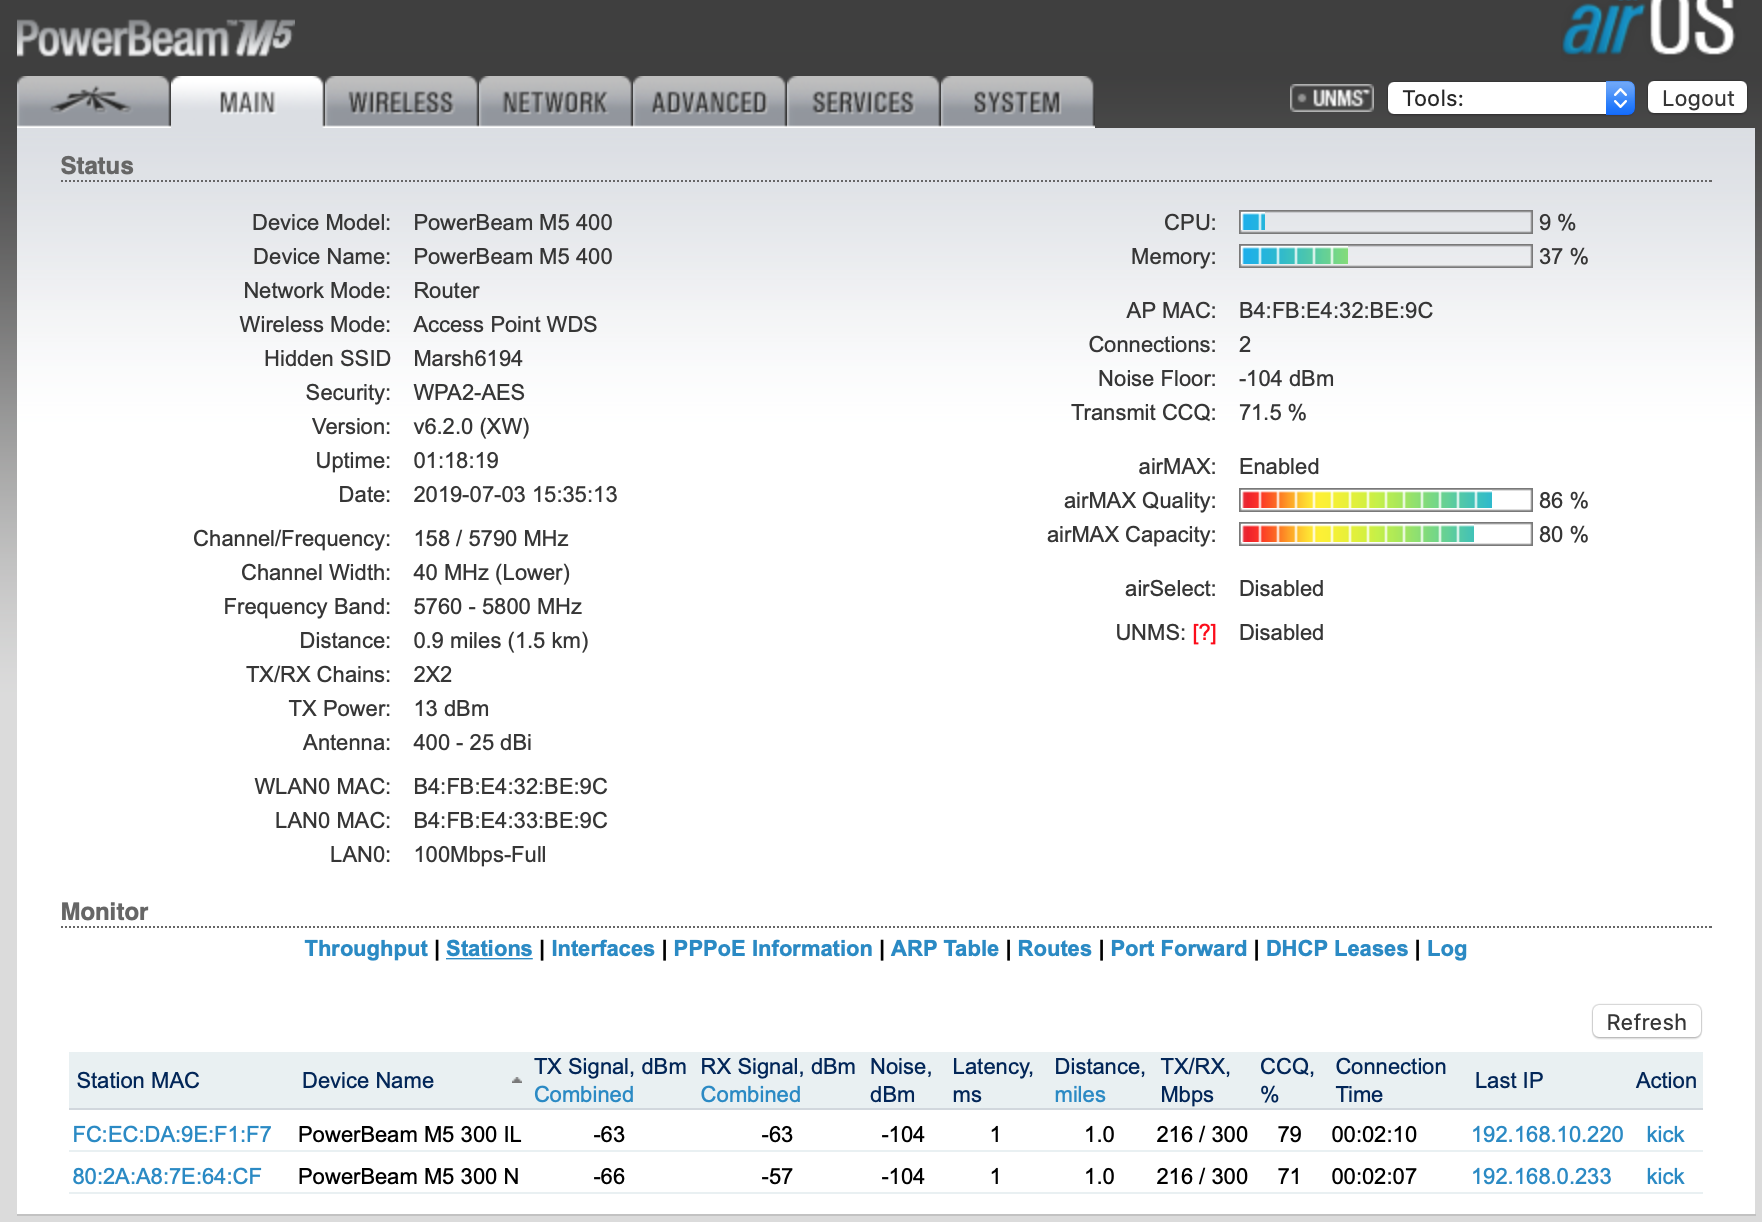Kick the PowerBeam M5 300 IL station
Screen dimensions: 1762x1222
pos(1665,1135)
